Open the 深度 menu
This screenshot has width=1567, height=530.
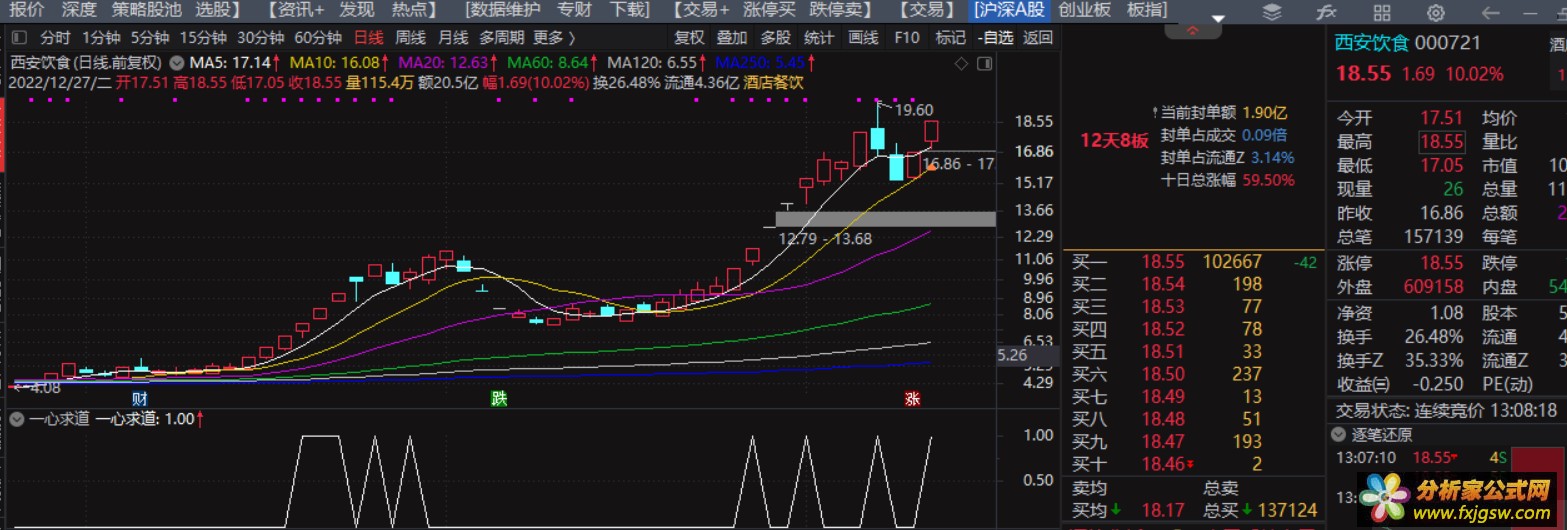point(79,10)
